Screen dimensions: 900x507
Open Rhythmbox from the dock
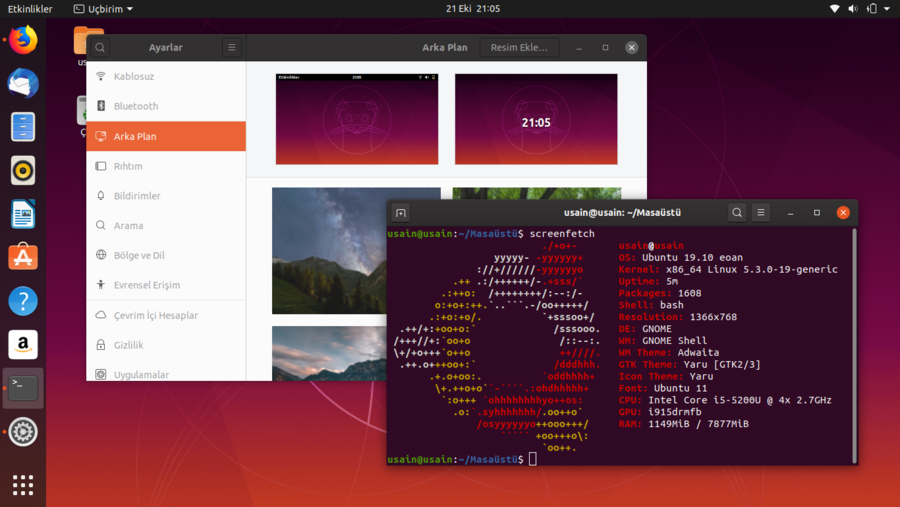tap(23, 170)
